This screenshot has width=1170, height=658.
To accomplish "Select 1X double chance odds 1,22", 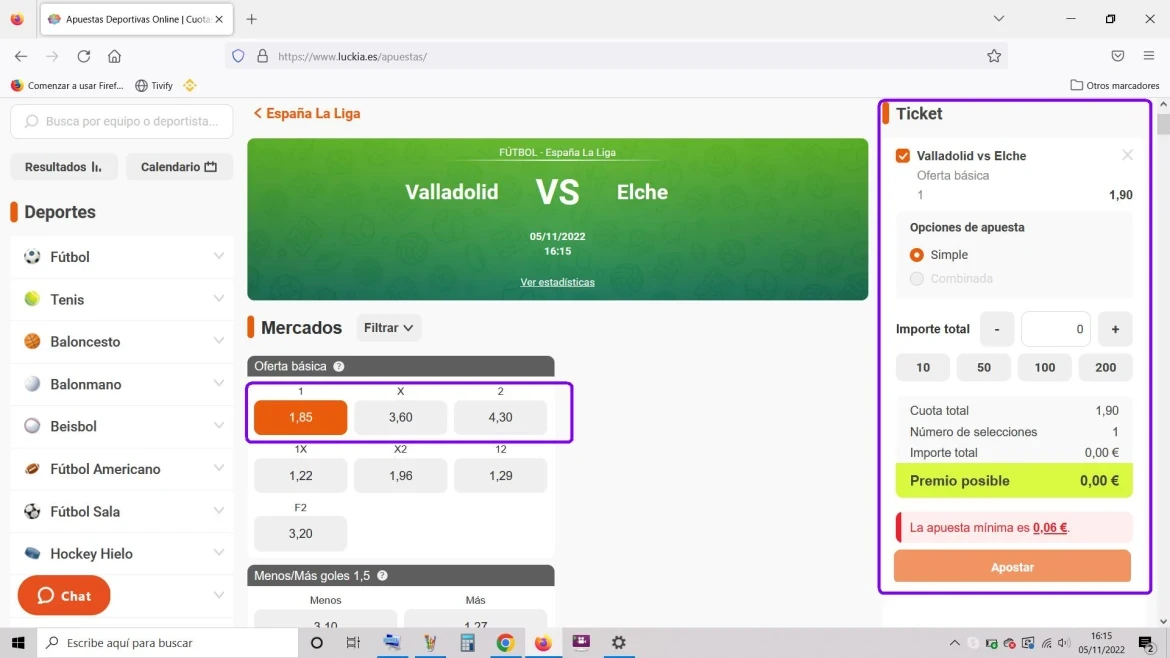I will pyautogui.click(x=301, y=475).
